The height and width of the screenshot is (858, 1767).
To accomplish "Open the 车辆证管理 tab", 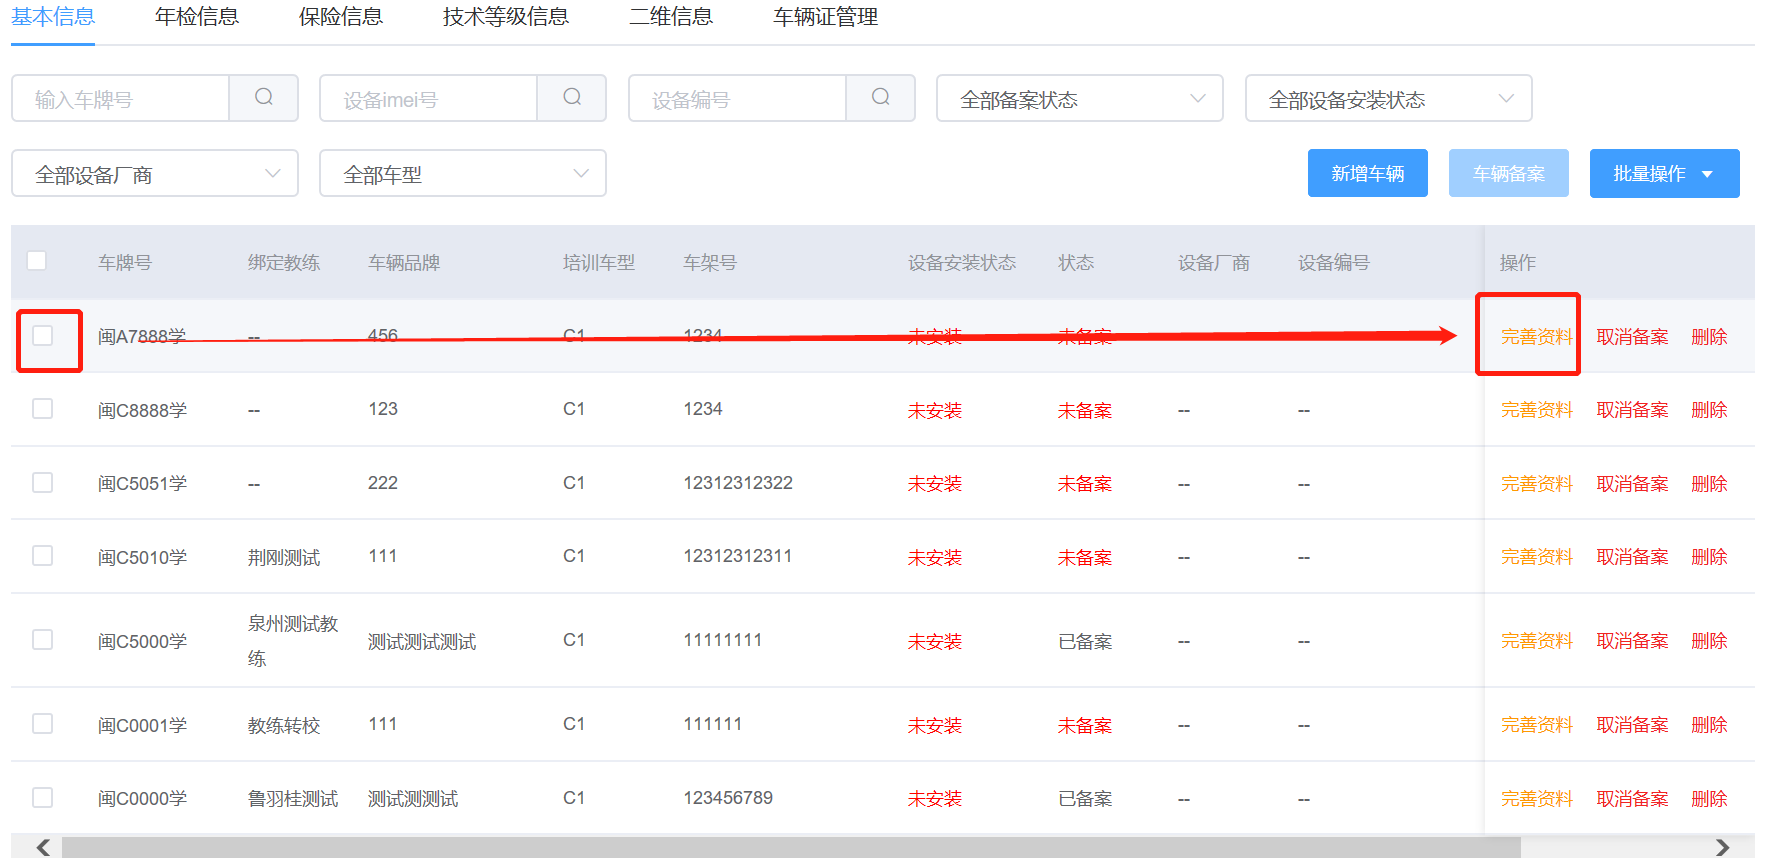I will tap(825, 17).
